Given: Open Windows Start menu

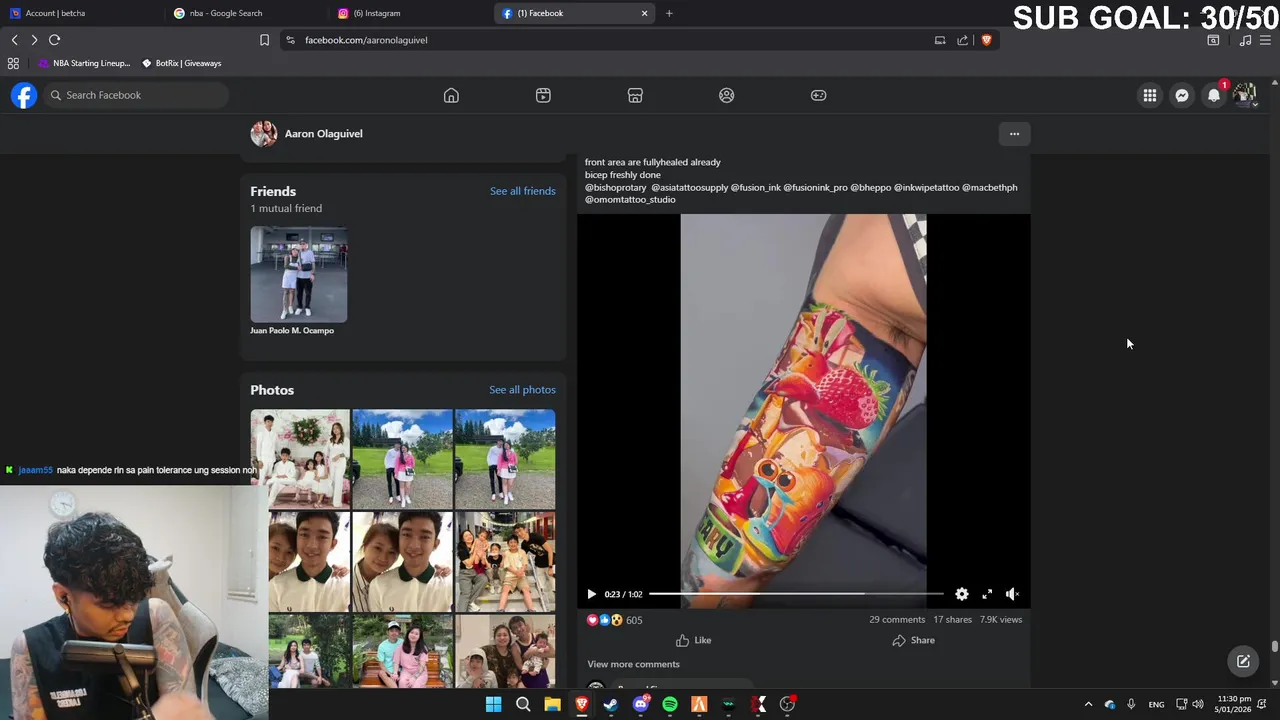Looking at the screenshot, I should click(x=493, y=704).
